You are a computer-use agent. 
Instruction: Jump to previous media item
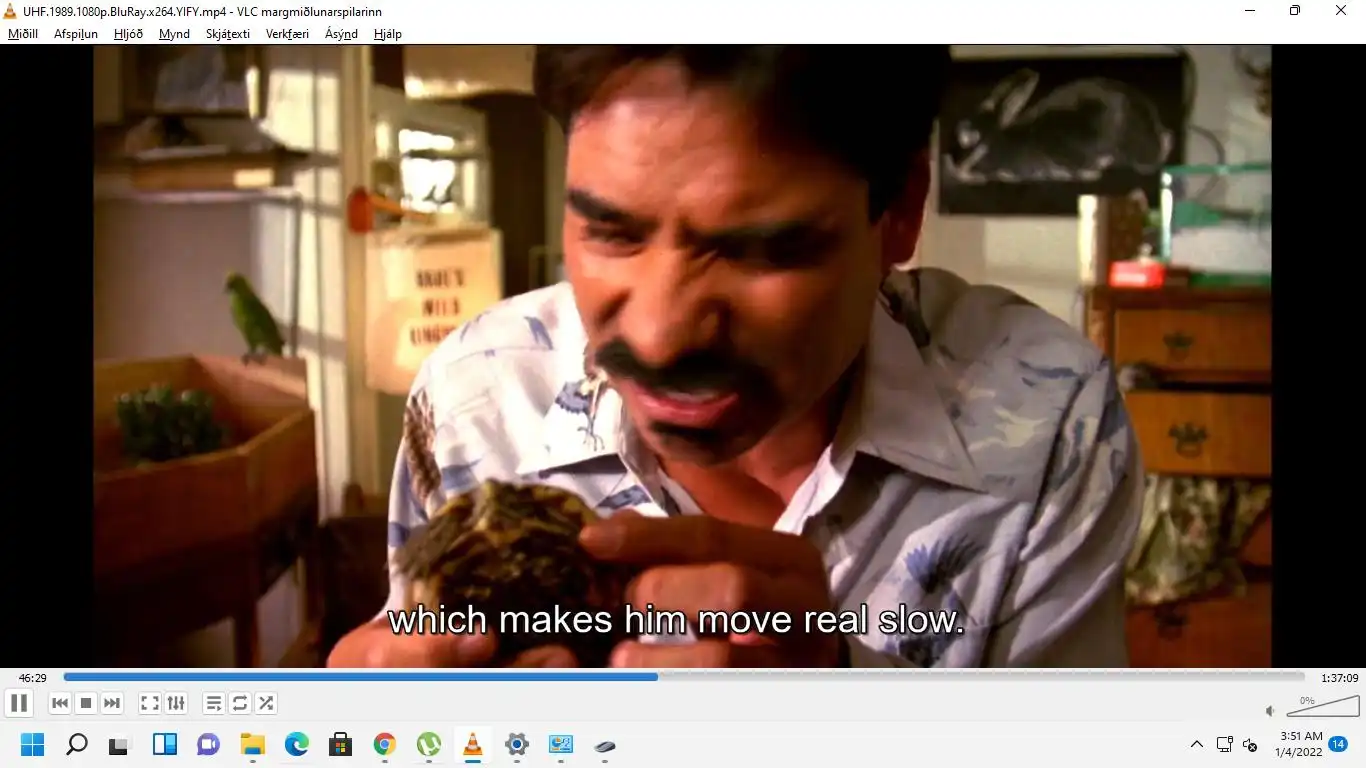(60, 703)
